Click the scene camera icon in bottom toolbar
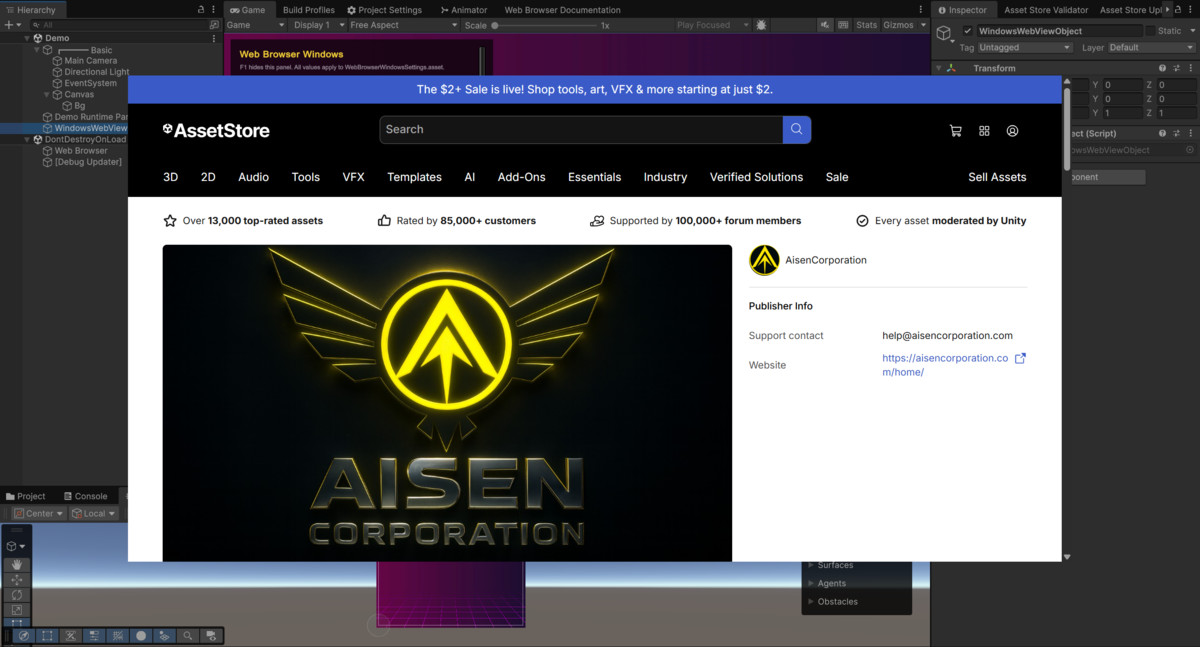Viewport: 1200px width, 647px height. pos(211,635)
